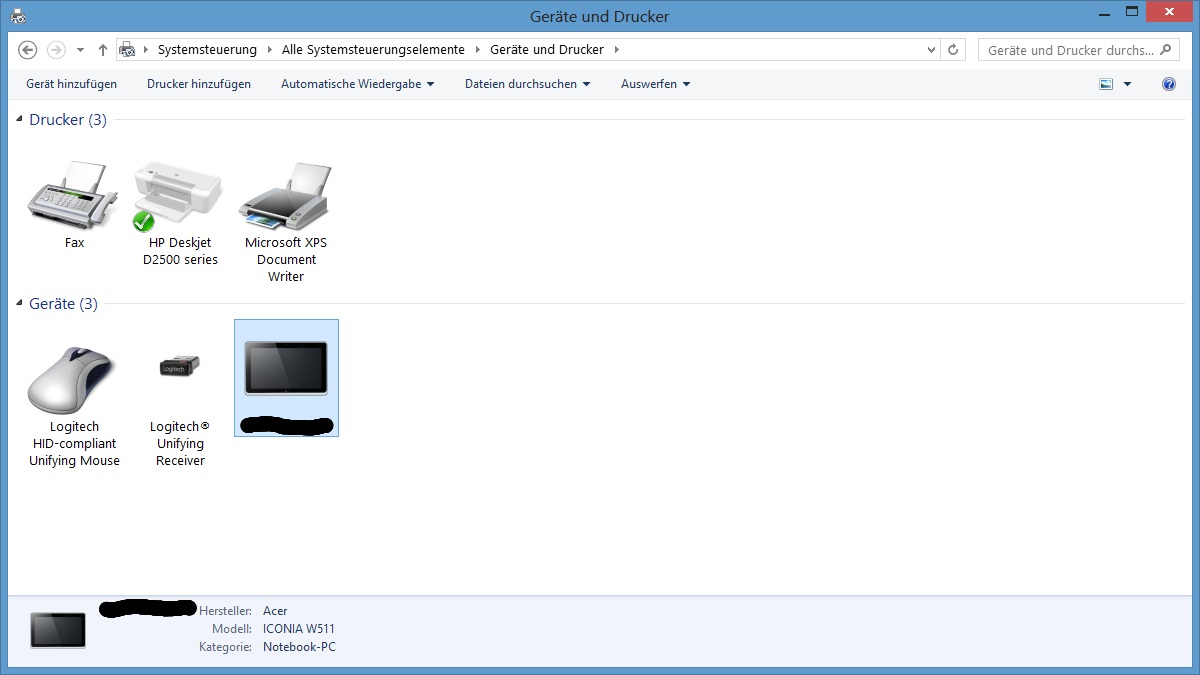Click the Notebook-PC category value

pos(299,647)
